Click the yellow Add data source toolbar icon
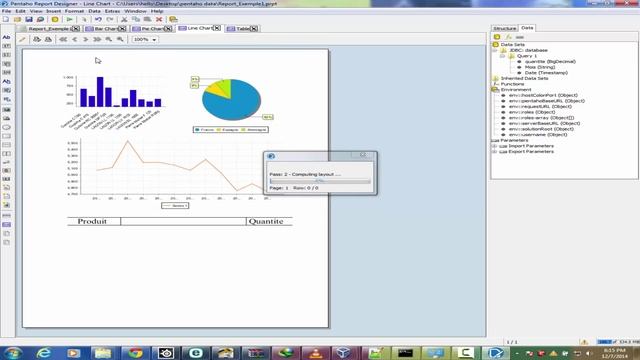 point(55,19)
